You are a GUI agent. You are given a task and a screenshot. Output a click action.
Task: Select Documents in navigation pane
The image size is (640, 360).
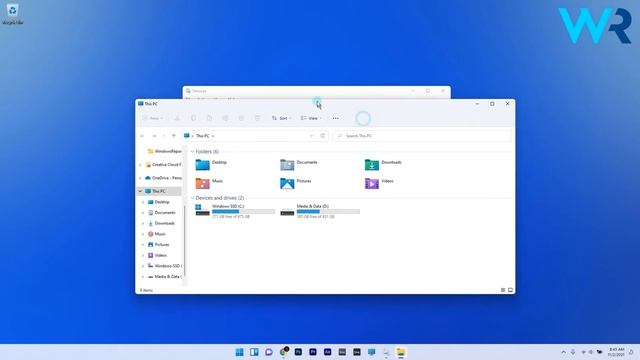pos(162,213)
